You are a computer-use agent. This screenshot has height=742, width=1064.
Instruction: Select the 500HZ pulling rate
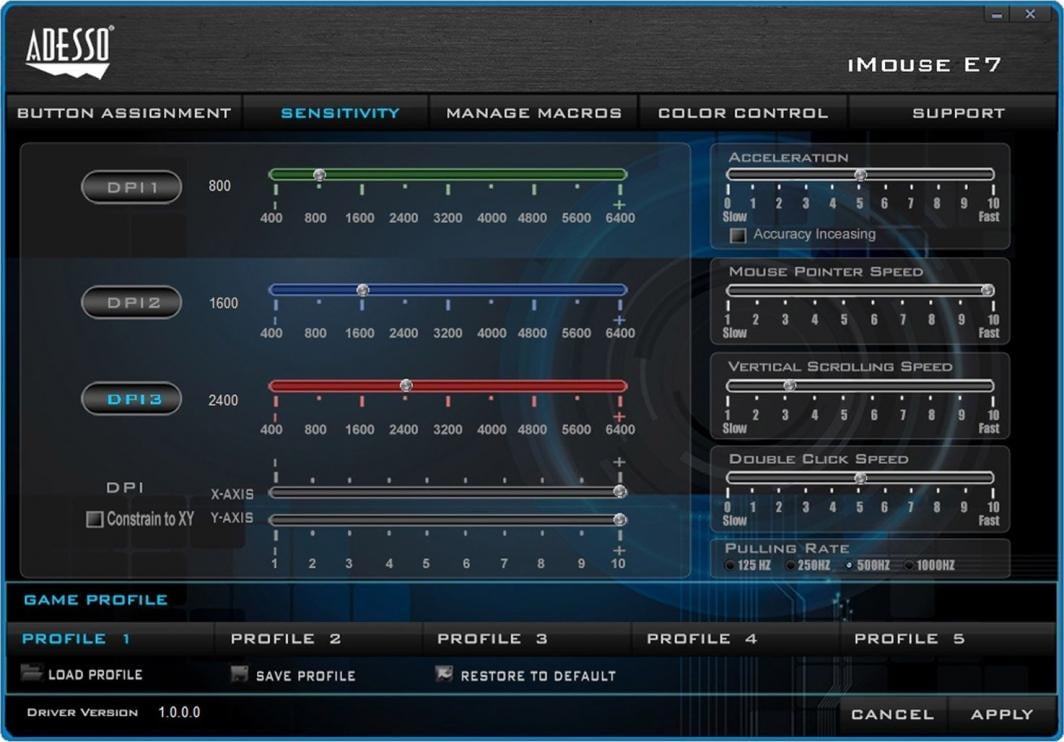(849, 565)
